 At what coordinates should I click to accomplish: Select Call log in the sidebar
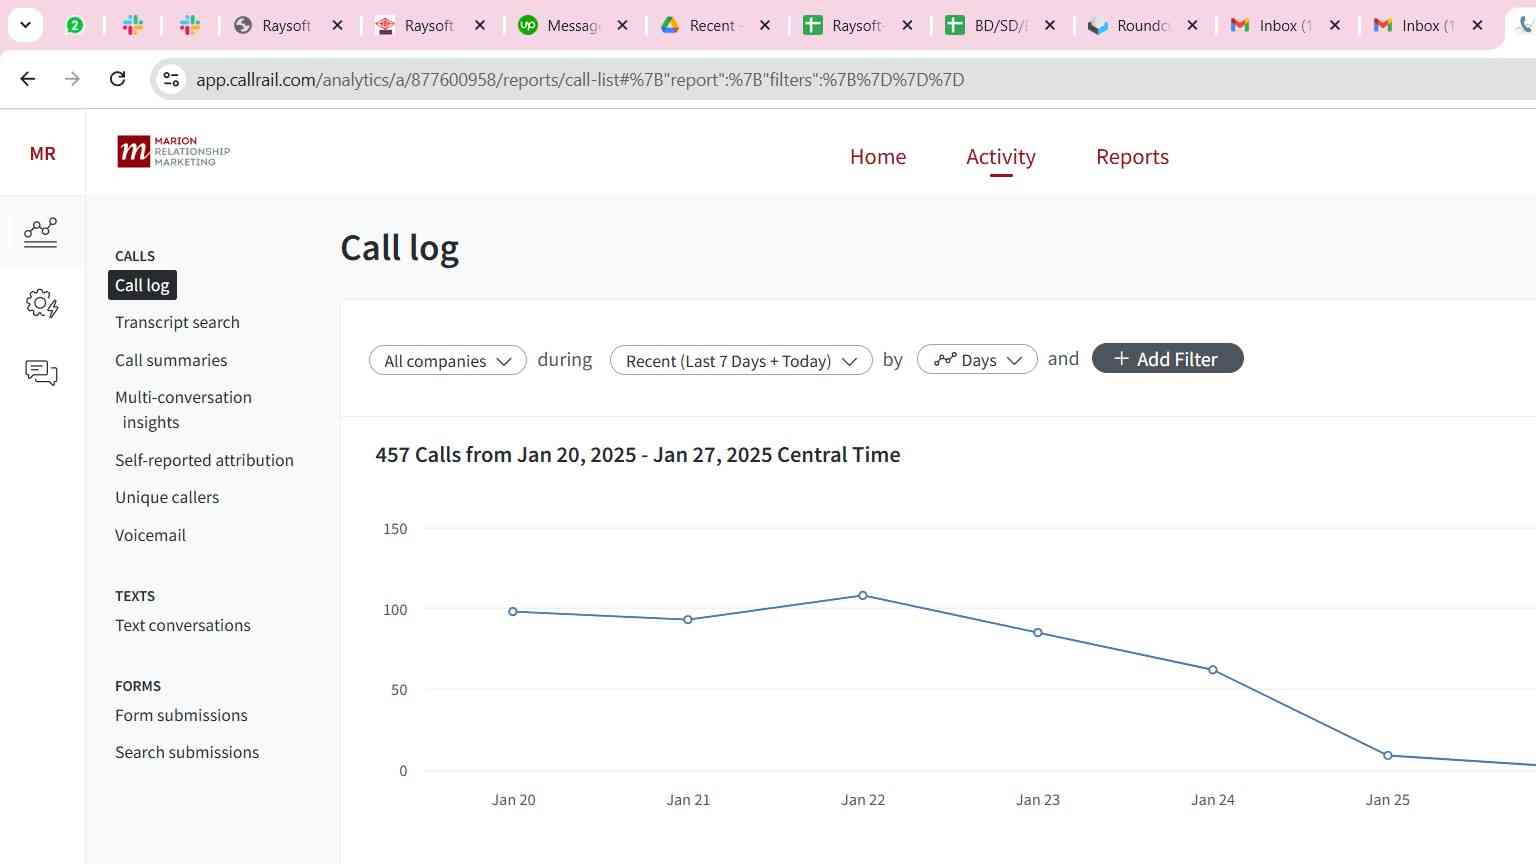(142, 285)
